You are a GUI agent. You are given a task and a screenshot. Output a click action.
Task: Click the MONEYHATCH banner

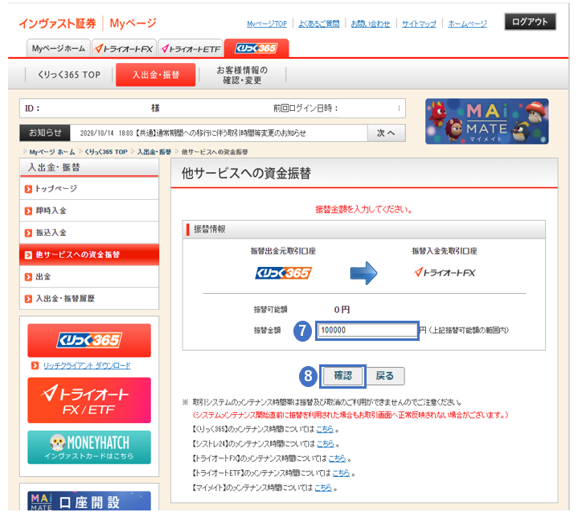click(89, 447)
